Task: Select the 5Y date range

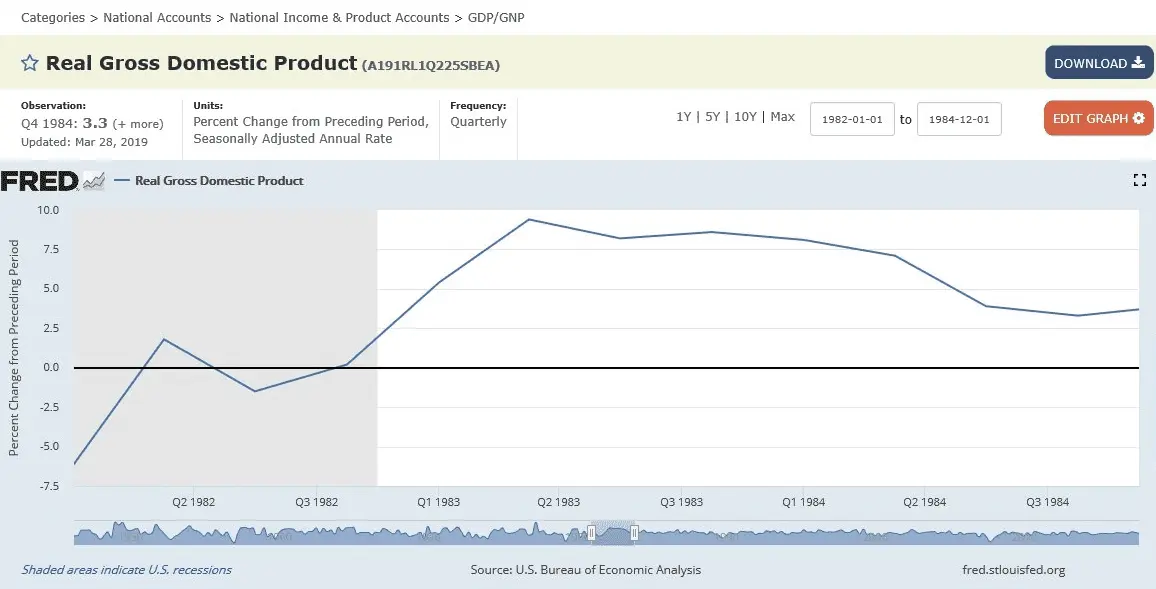Action: point(712,117)
